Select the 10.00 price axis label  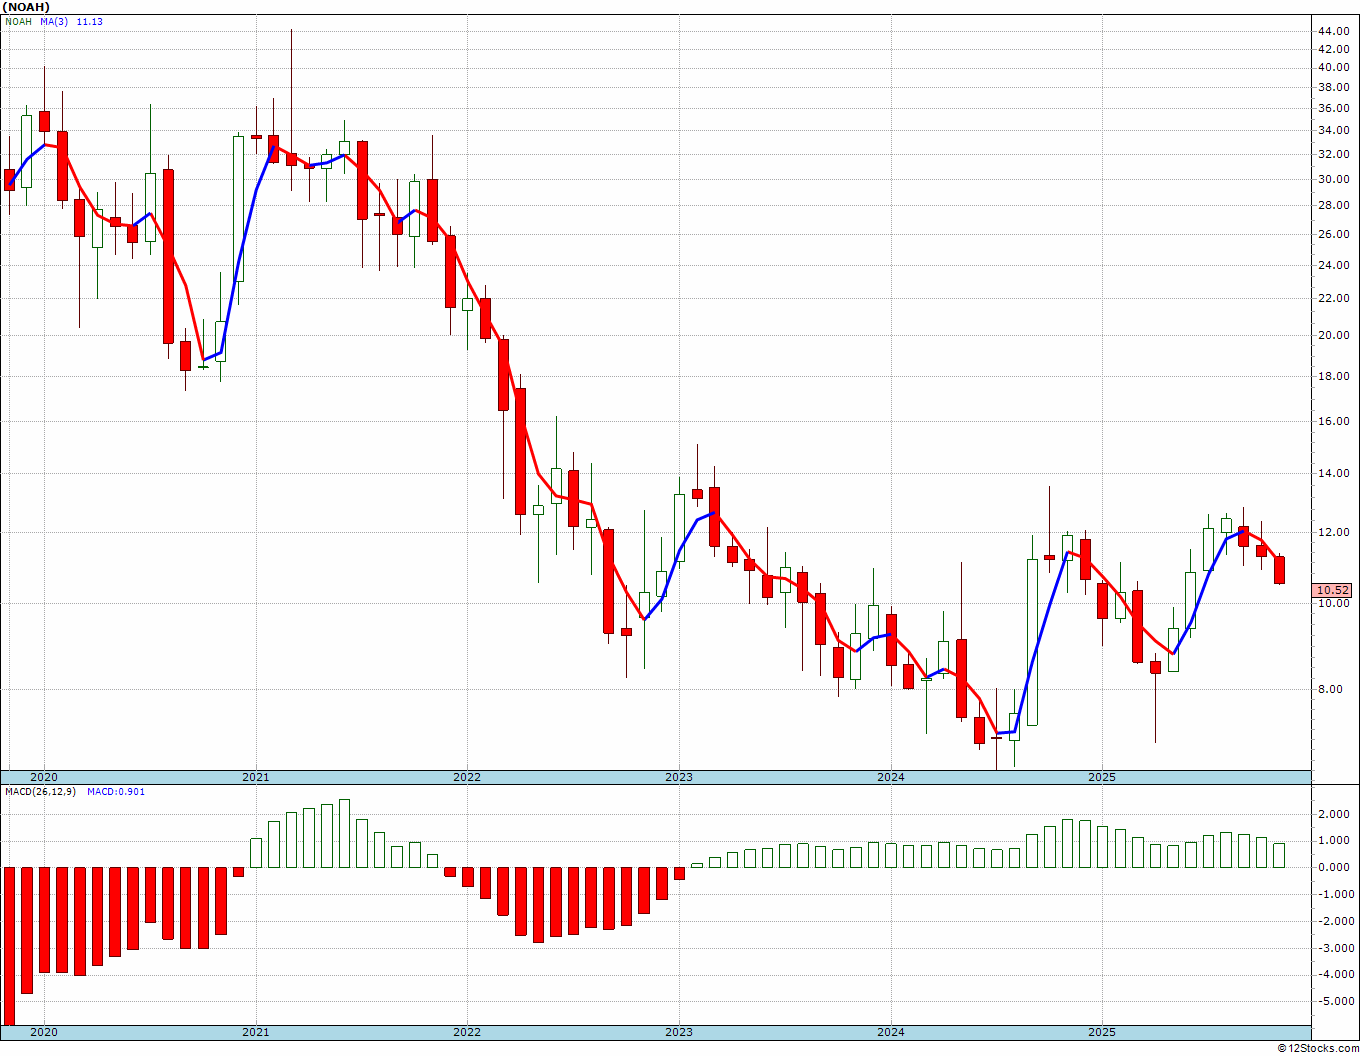1333,603
